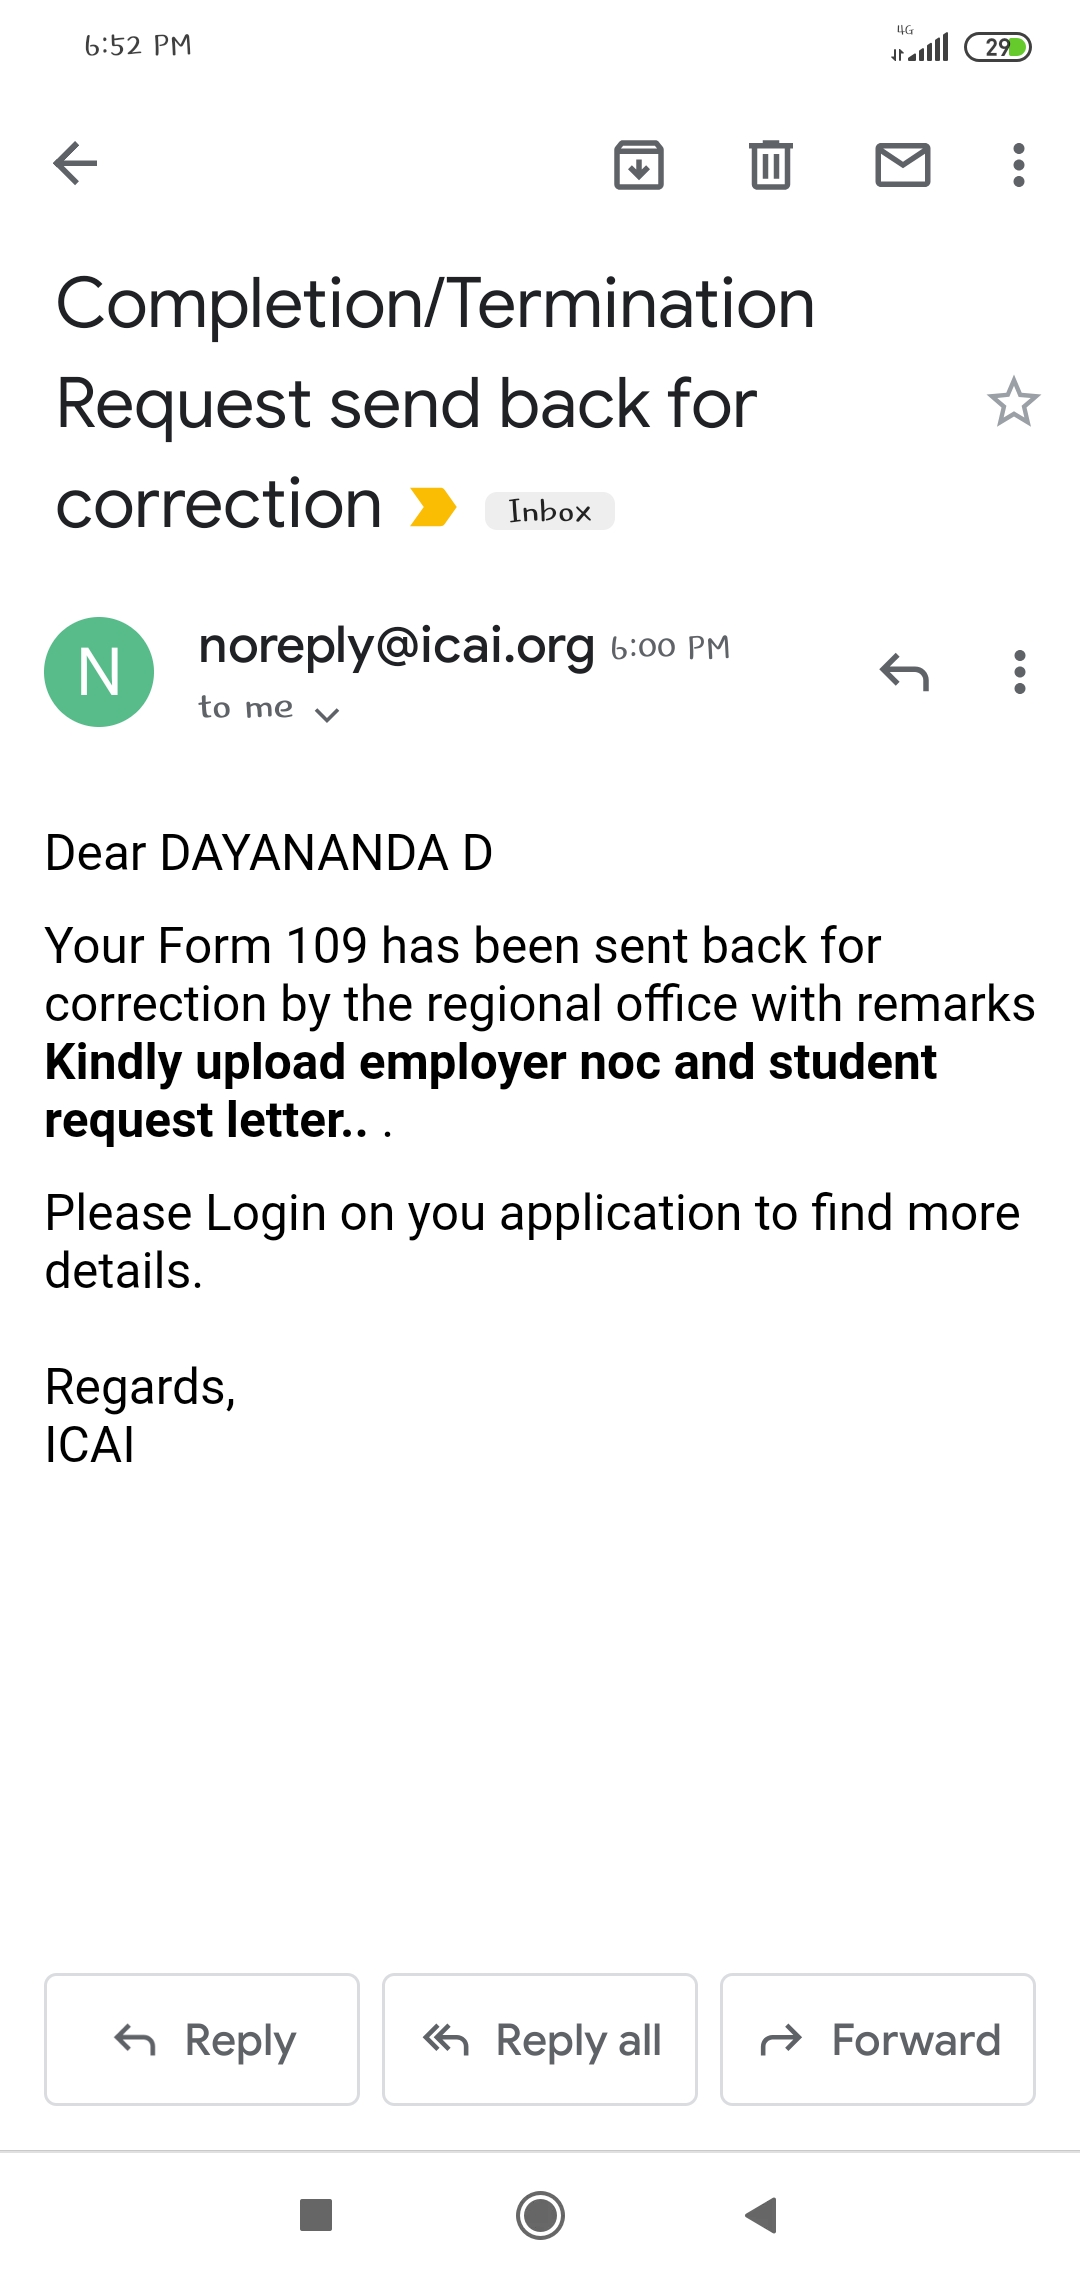Screen dimensions: 1080x2280
Task: Tap Android recent apps square button
Action: [x=316, y=2215]
